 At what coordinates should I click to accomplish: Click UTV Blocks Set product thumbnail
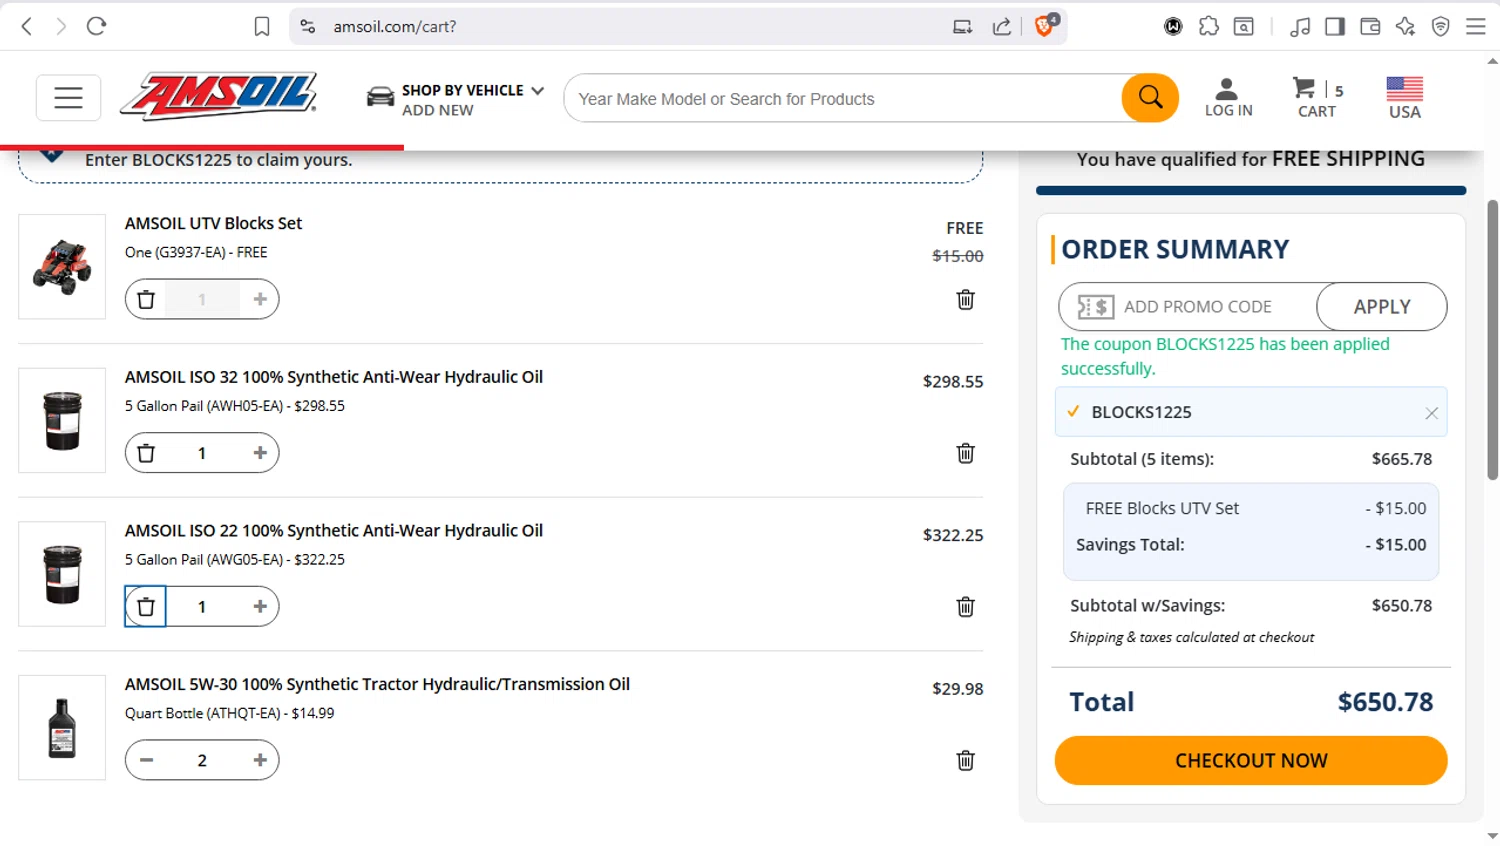(x=62, y=267)
